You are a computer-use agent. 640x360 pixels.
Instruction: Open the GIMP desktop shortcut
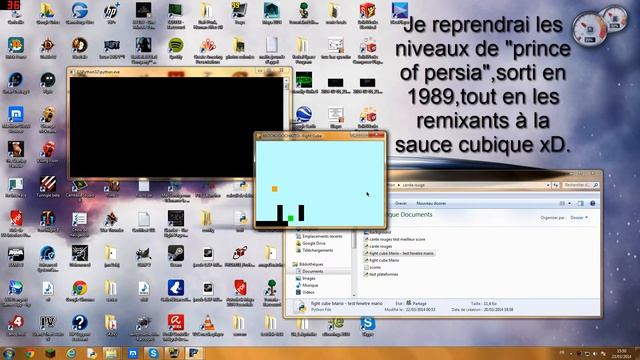pos(144,253)
